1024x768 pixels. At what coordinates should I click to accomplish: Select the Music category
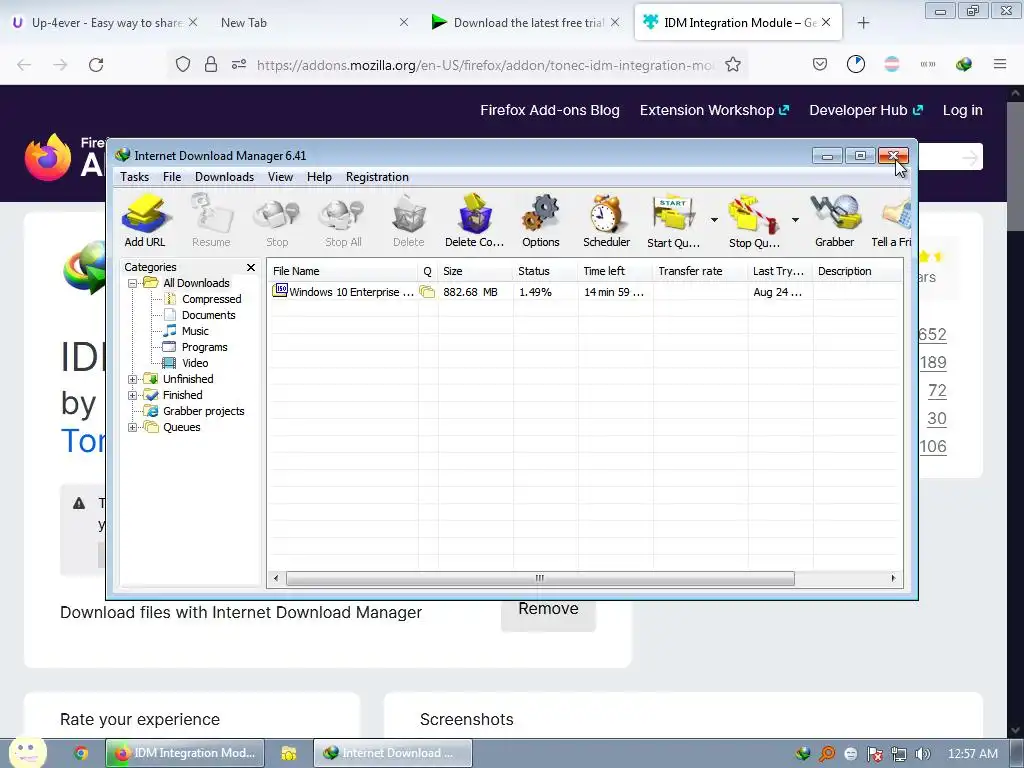coord(195,331)
